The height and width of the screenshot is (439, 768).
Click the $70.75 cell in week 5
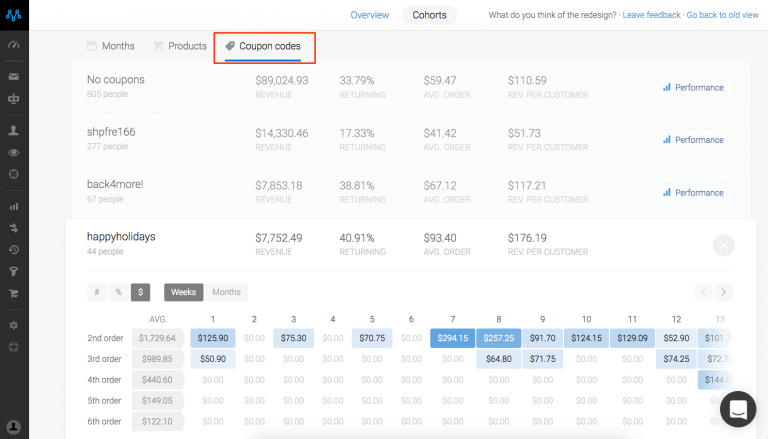(x=372, y=338)
